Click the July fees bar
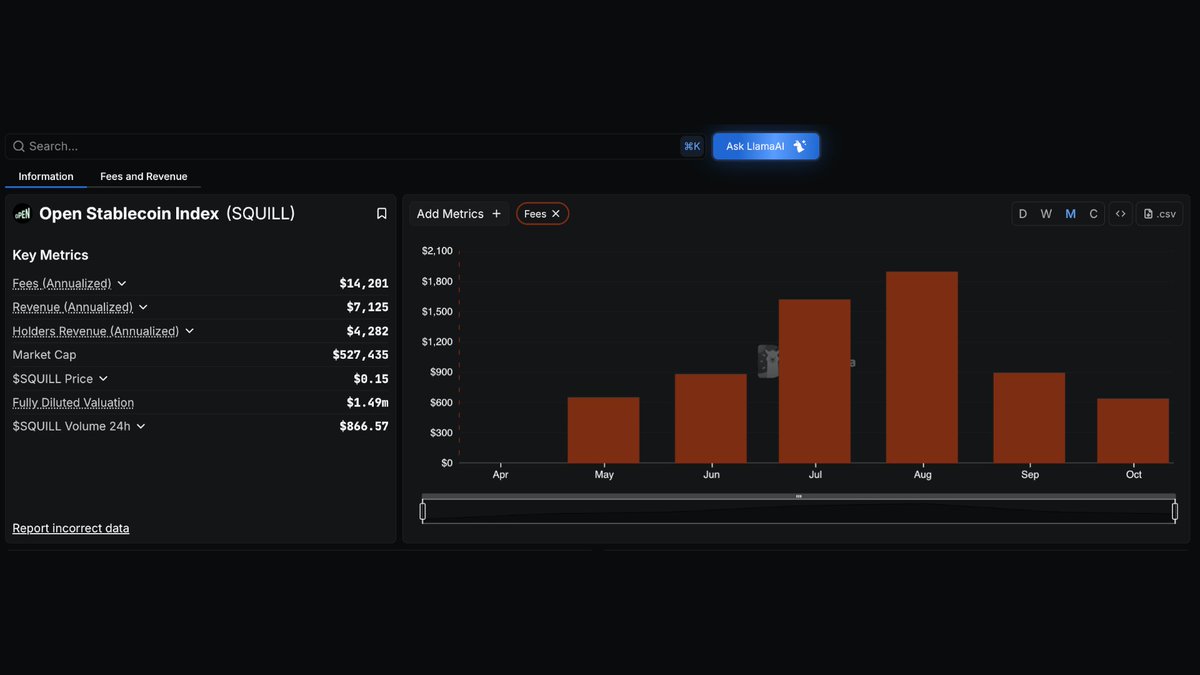 point(815,381)
